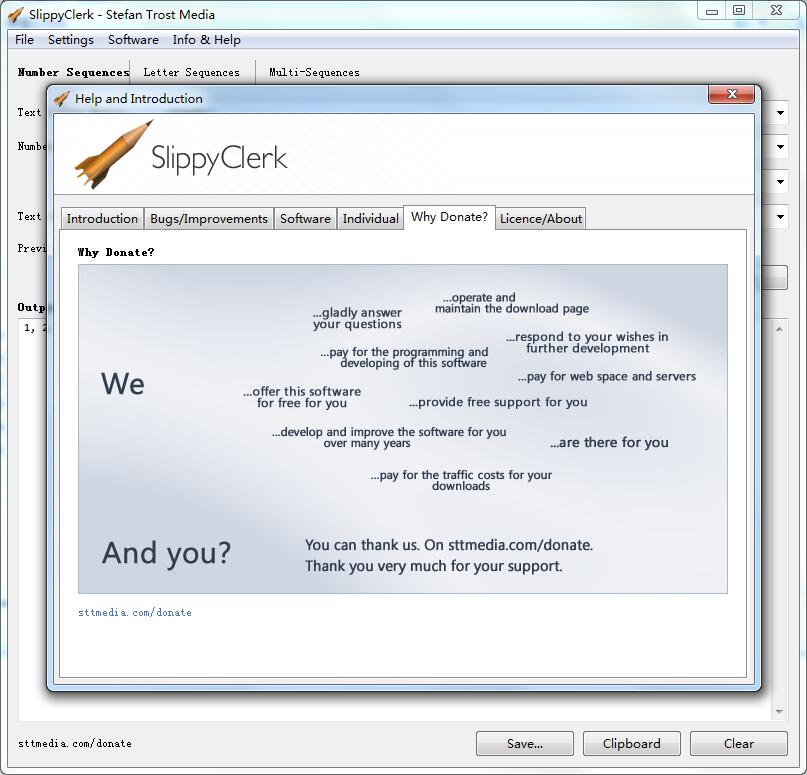Open the Software menu

click(133, 40)
